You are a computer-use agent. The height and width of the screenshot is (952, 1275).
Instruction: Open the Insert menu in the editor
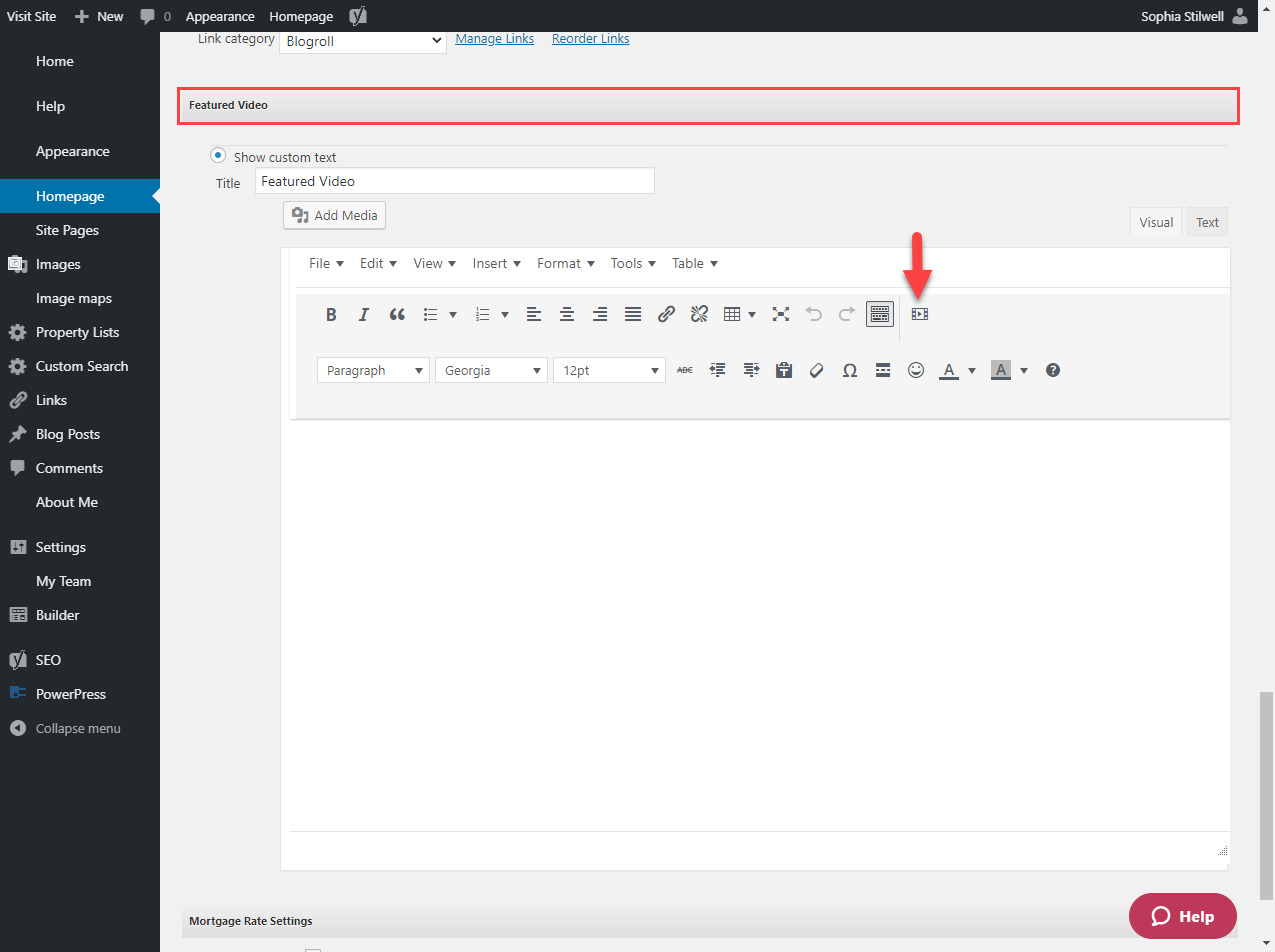click(496, 263)
